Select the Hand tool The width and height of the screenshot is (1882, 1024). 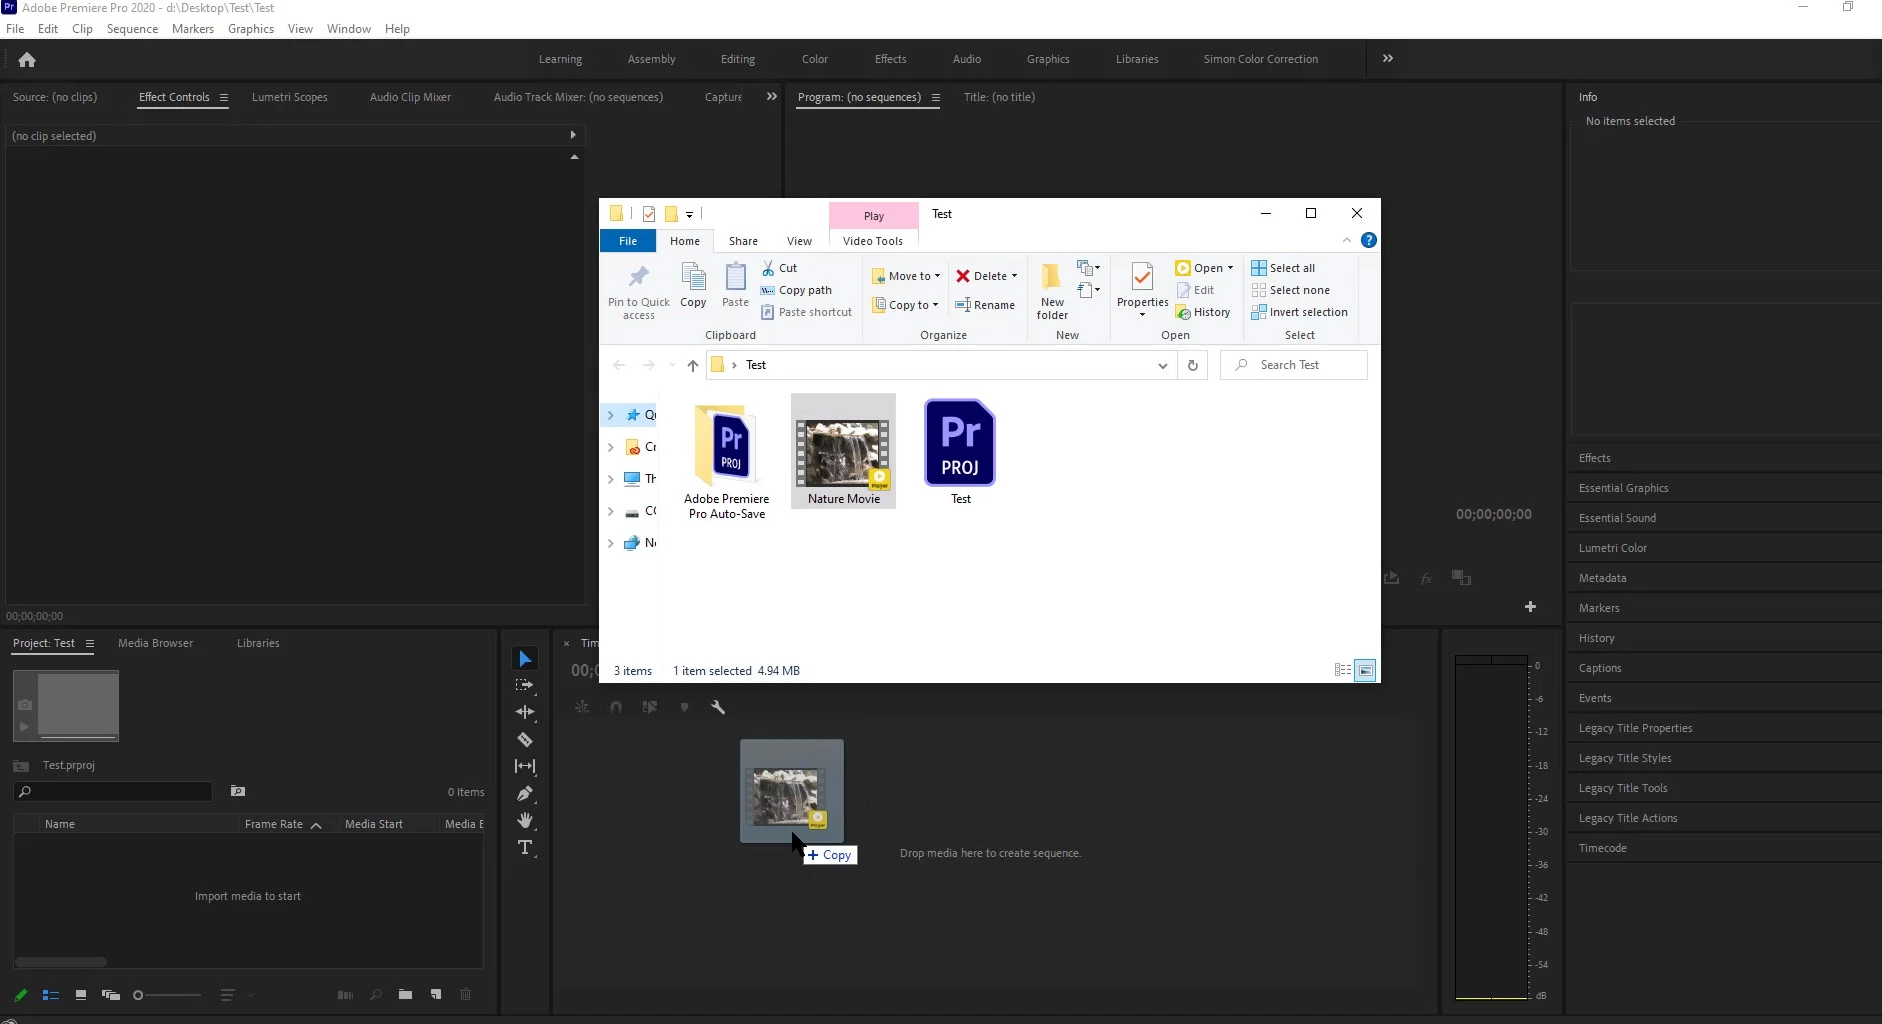(x=525, y=820)
